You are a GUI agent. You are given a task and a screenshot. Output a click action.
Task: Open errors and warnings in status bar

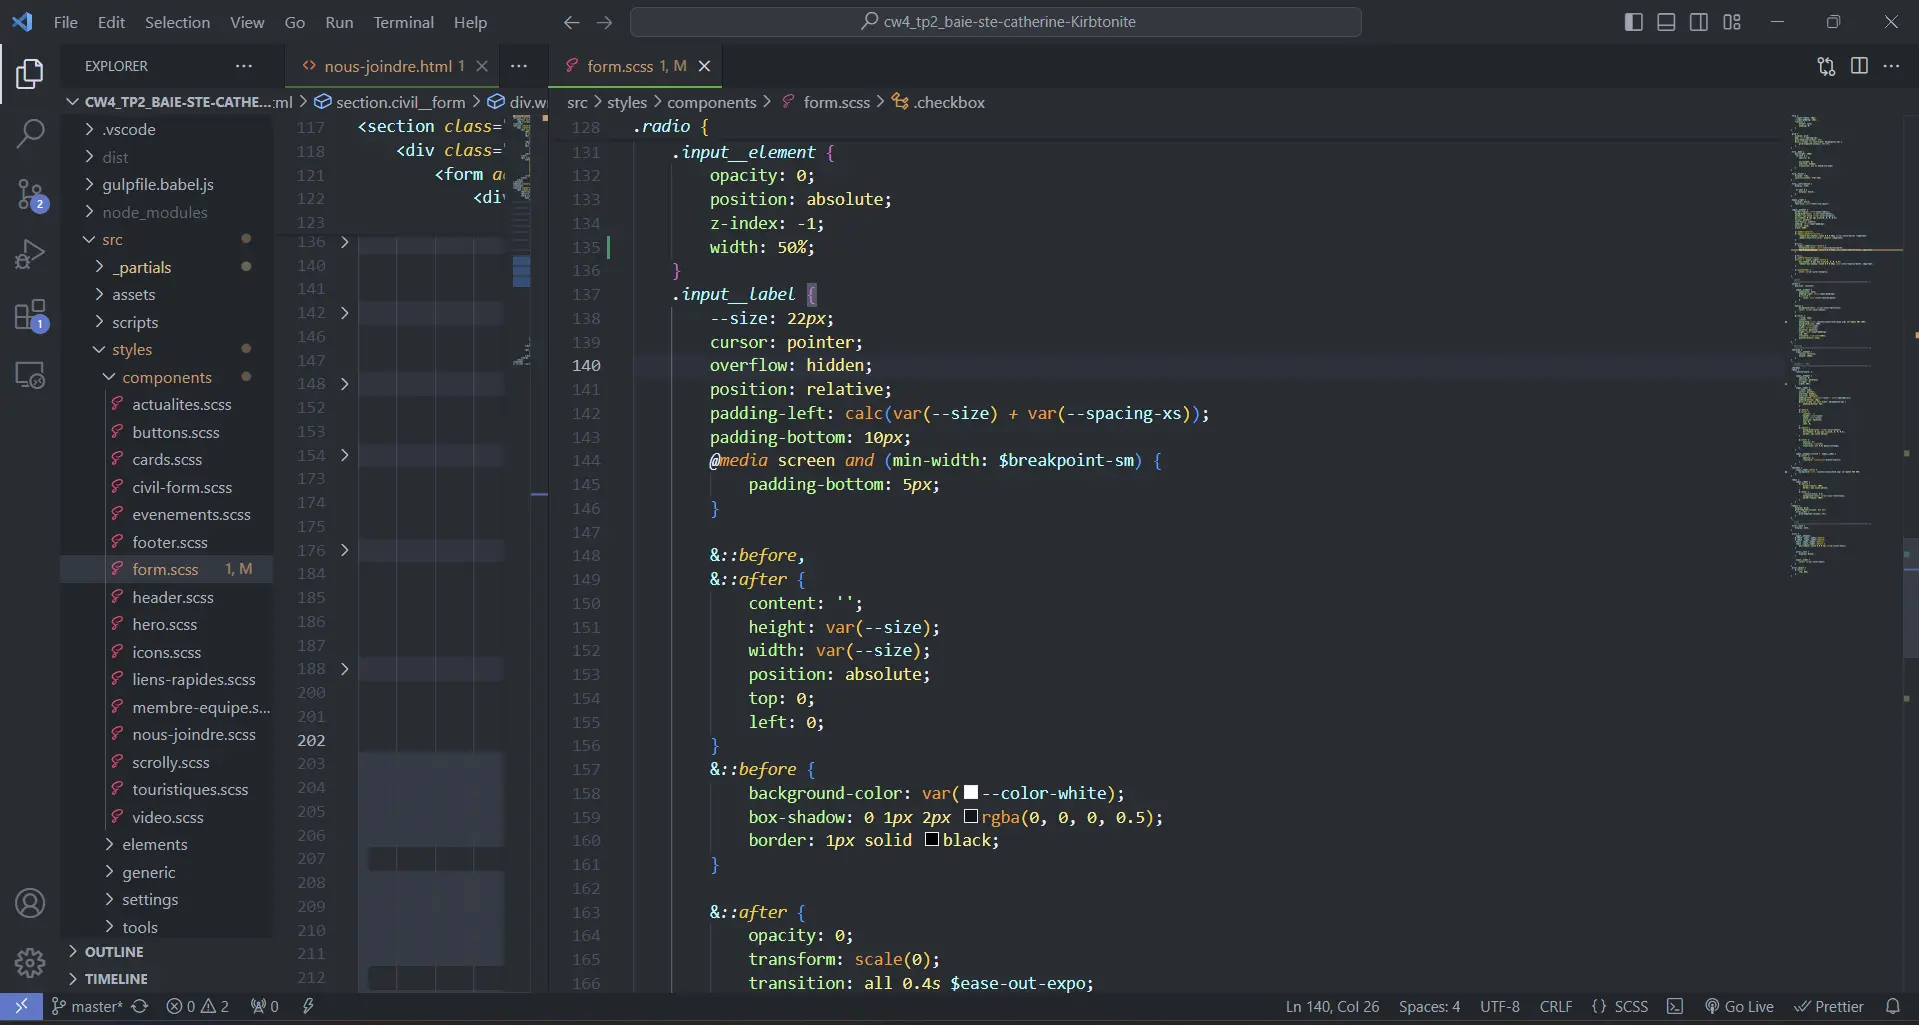pyautogui.click(x=198, y=1006)
